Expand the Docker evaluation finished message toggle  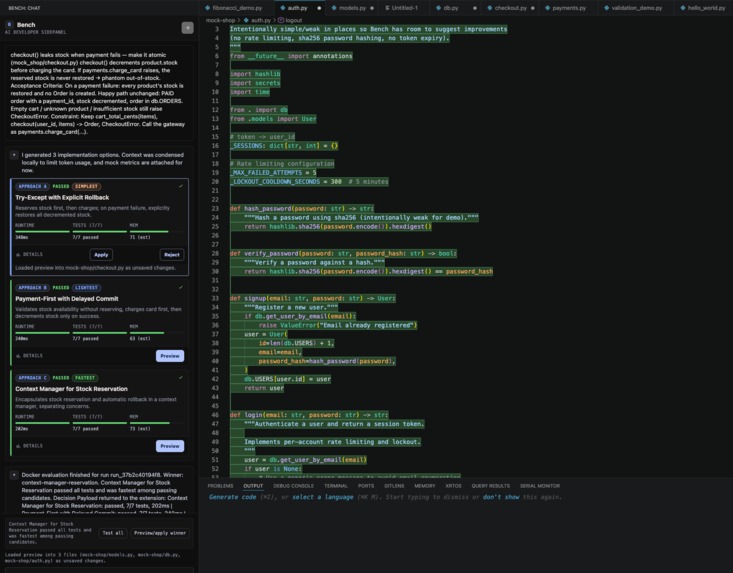(14, 475)
